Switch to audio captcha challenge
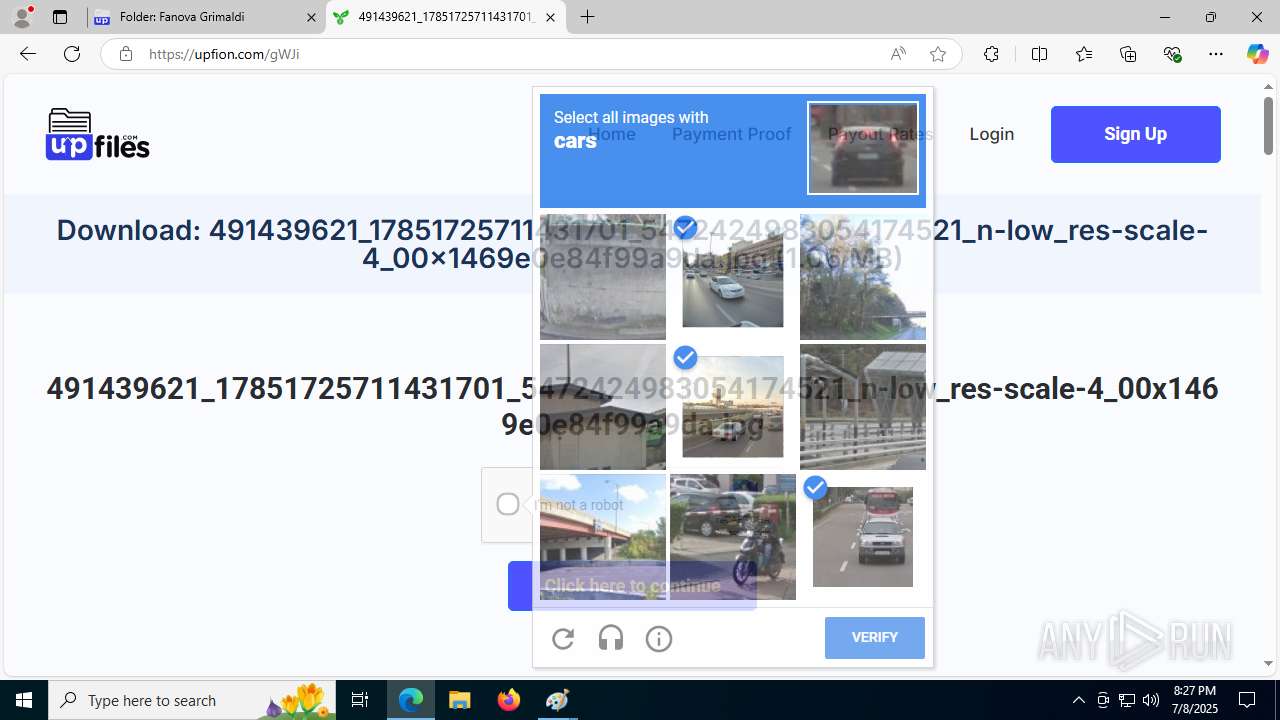The height and width of the screenshot is (720, 1280). coord(611,638)
